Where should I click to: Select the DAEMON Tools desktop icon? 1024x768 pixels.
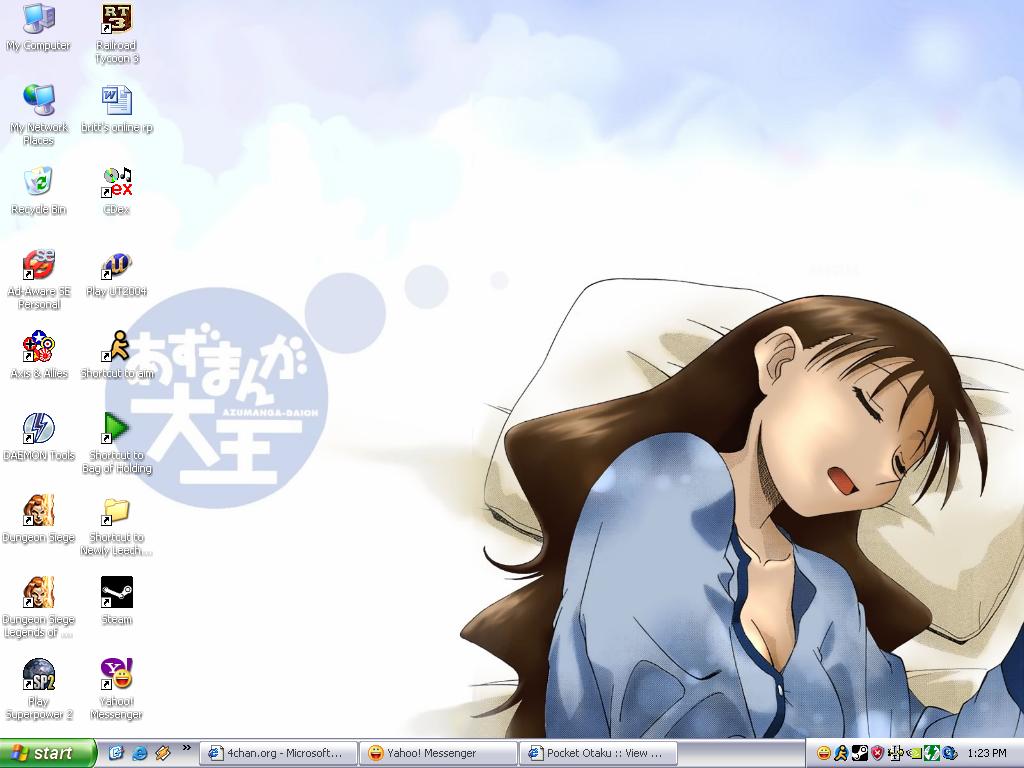pyautogui.click(x=39, y=438)
